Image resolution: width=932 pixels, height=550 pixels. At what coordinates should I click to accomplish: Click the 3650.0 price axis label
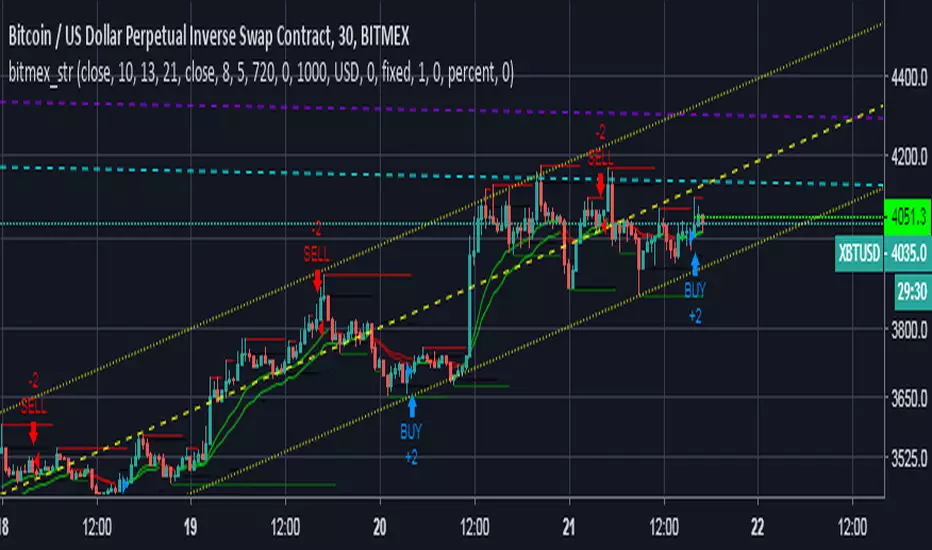click(x=909, y=398)
